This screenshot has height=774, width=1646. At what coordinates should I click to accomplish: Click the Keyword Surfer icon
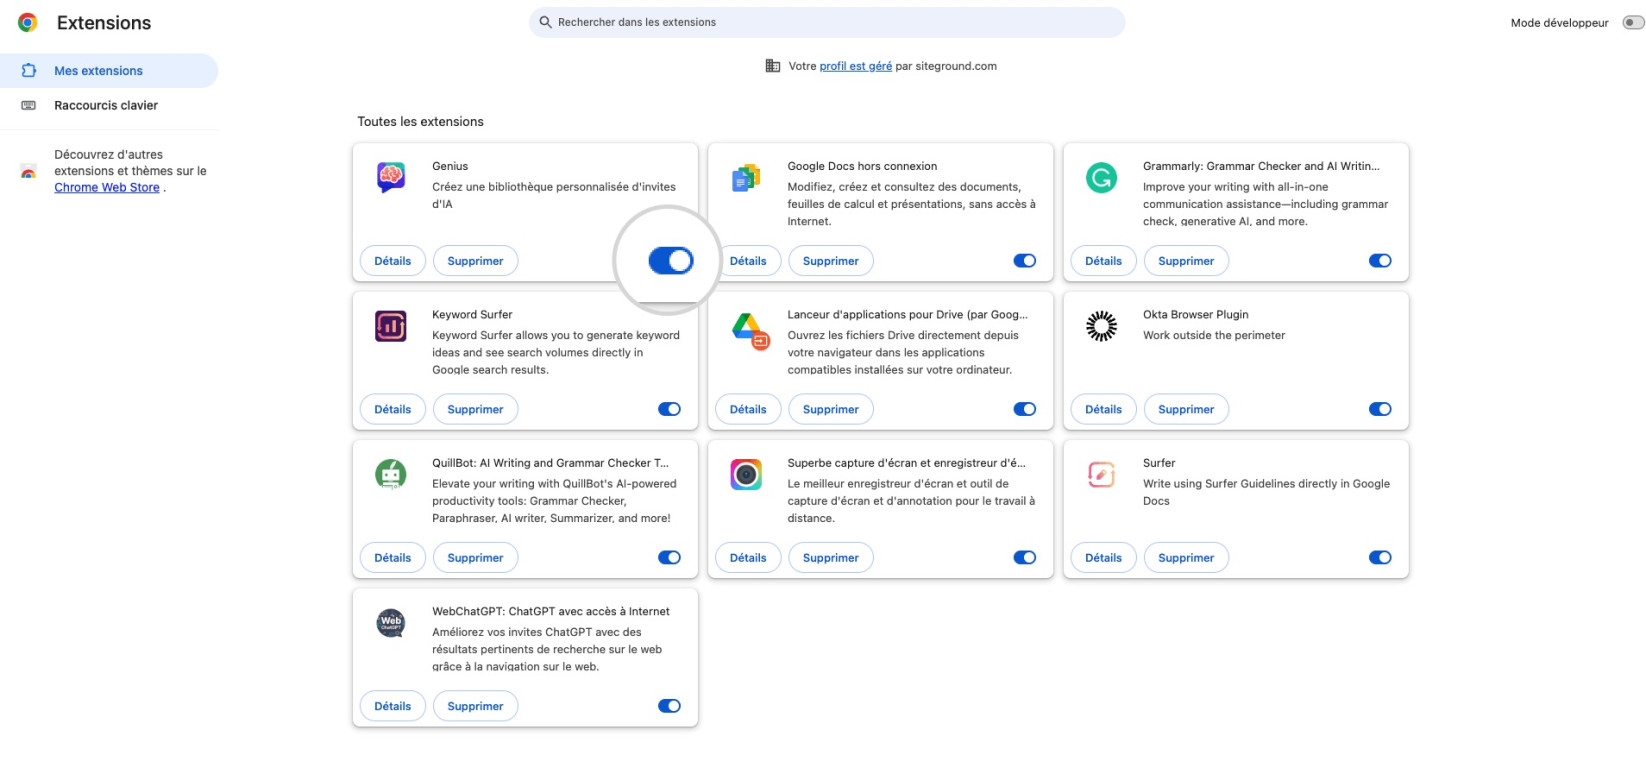(391, 326)
